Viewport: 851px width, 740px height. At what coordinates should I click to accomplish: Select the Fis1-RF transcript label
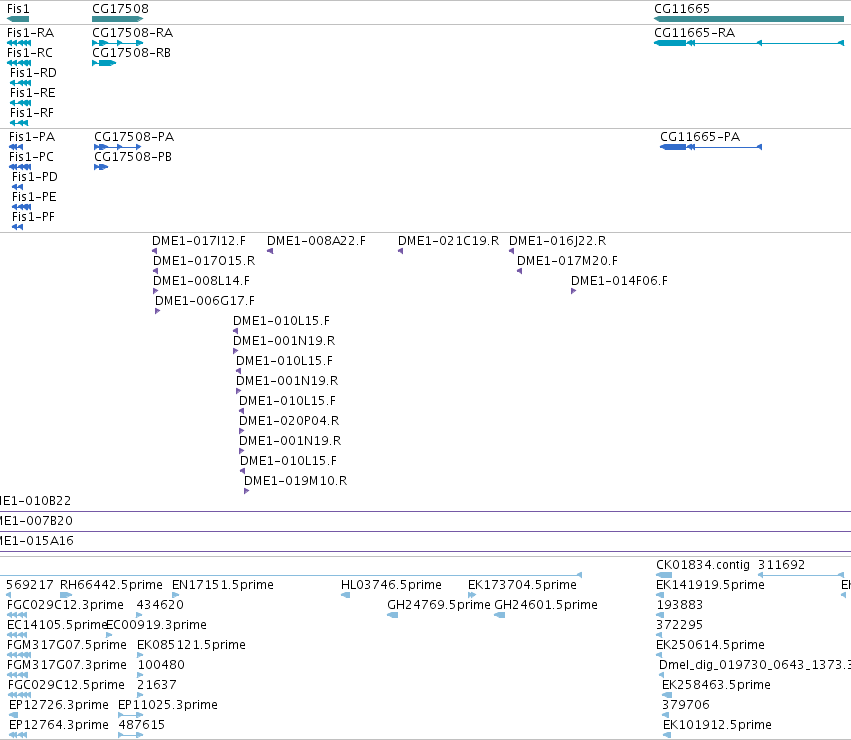tap(32, 113)
